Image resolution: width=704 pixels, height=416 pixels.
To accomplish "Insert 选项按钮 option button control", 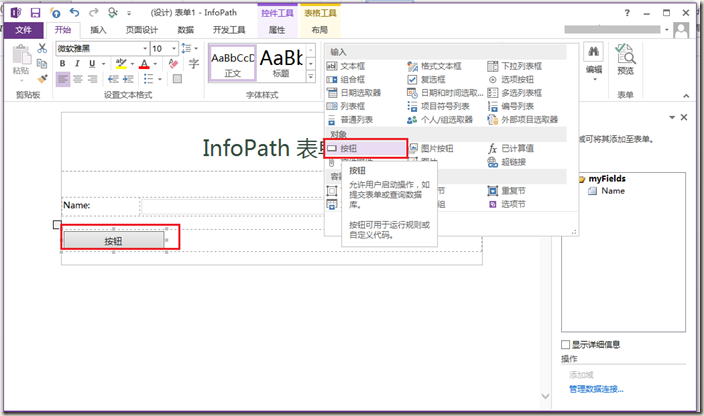I will click(511, 79).
